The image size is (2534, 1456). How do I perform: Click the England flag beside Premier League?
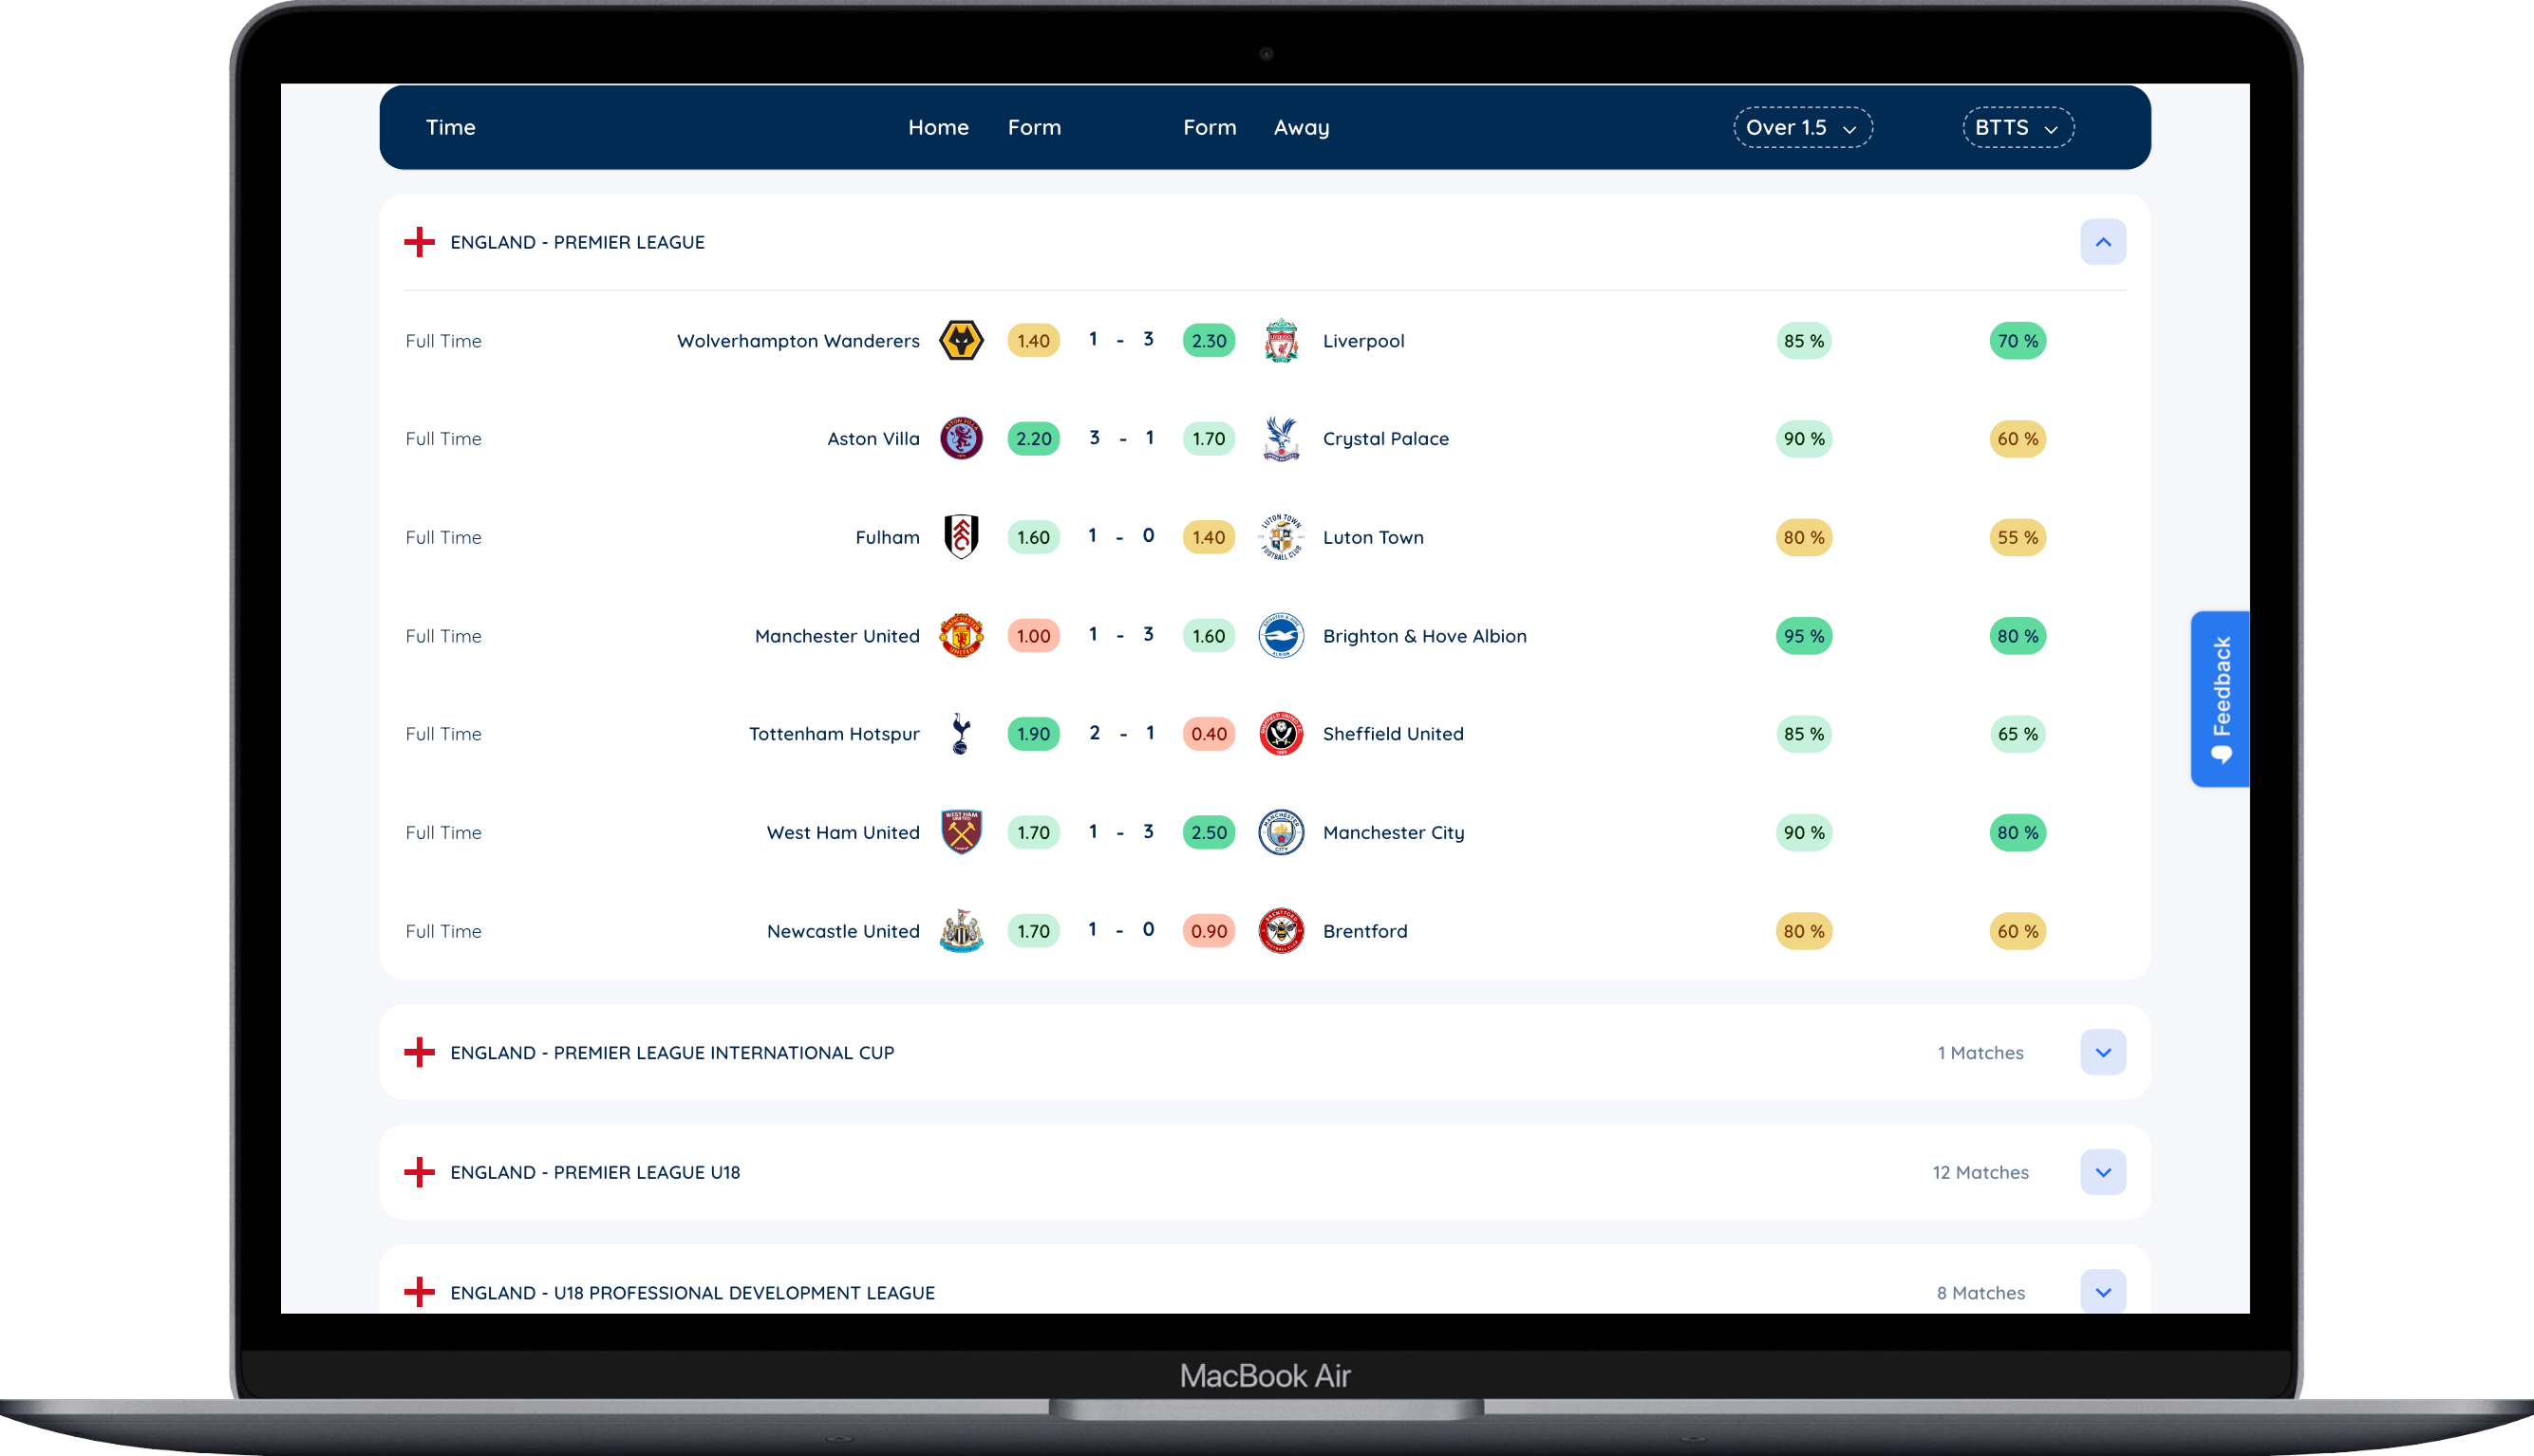[419, 242]
